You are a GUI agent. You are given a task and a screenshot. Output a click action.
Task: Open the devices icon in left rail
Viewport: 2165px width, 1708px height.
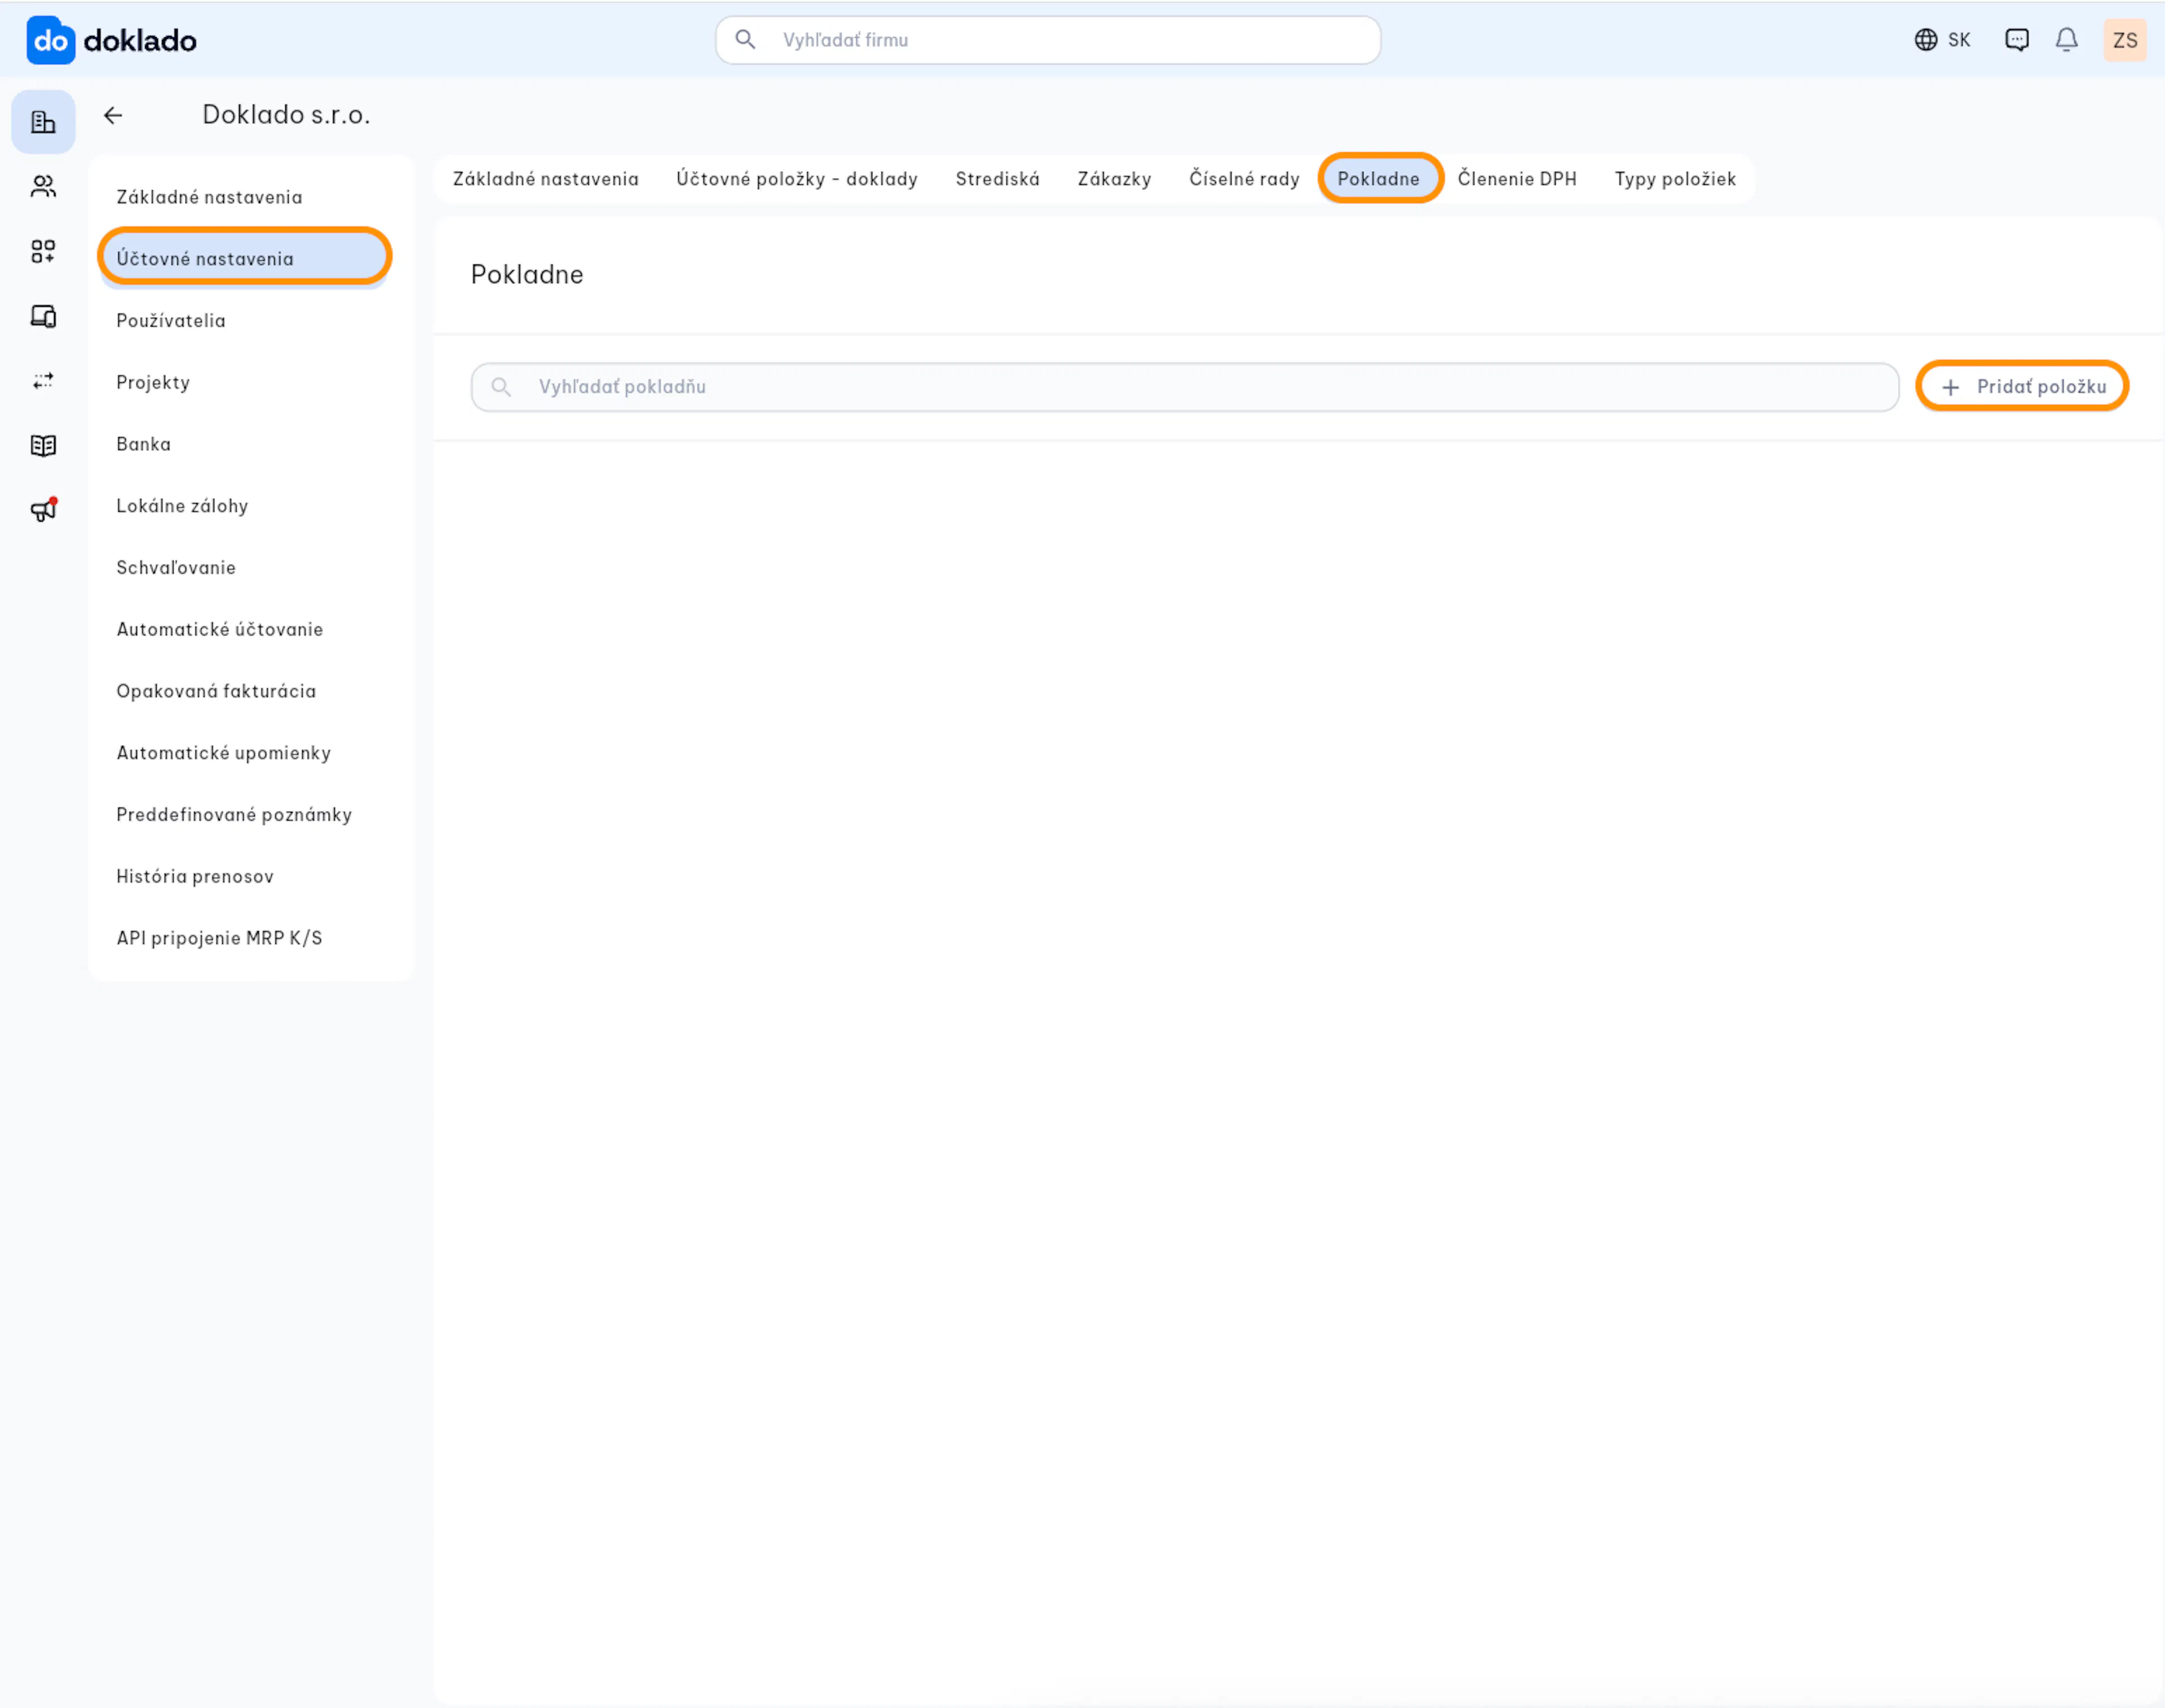(x=43, y=316)
